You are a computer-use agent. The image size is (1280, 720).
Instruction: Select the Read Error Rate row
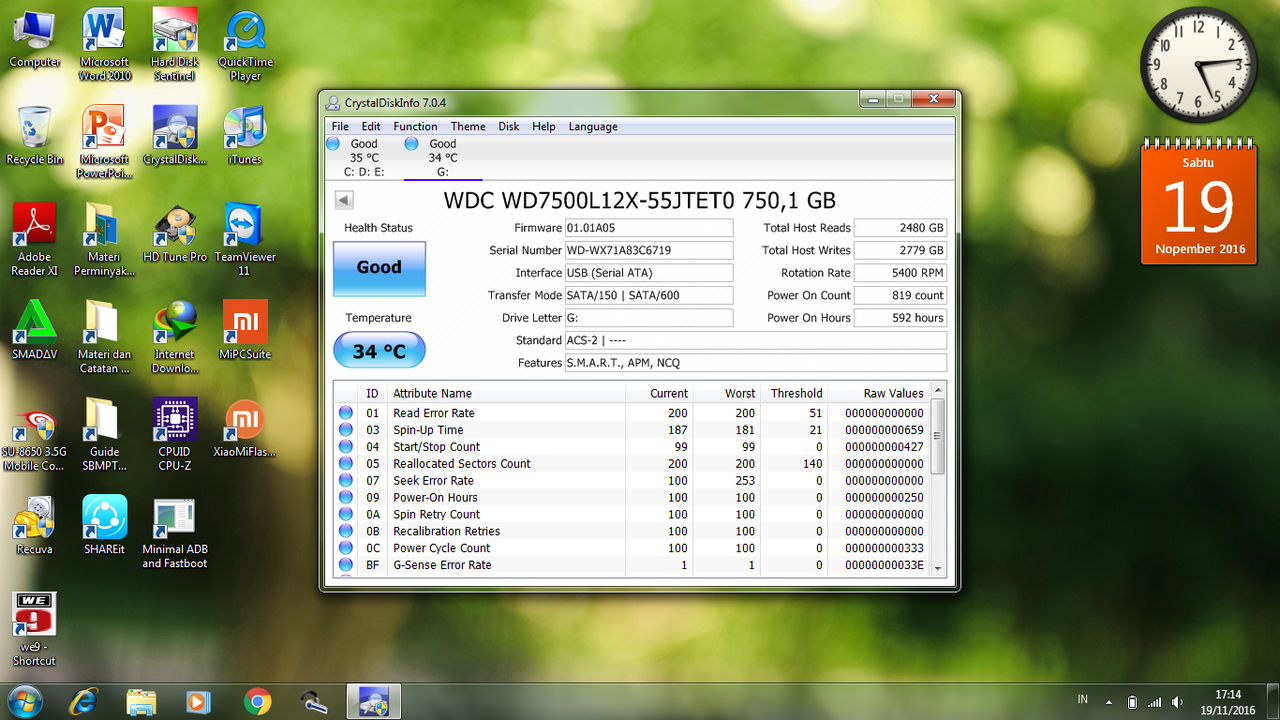pyautogui.click(x=632, y=413)
